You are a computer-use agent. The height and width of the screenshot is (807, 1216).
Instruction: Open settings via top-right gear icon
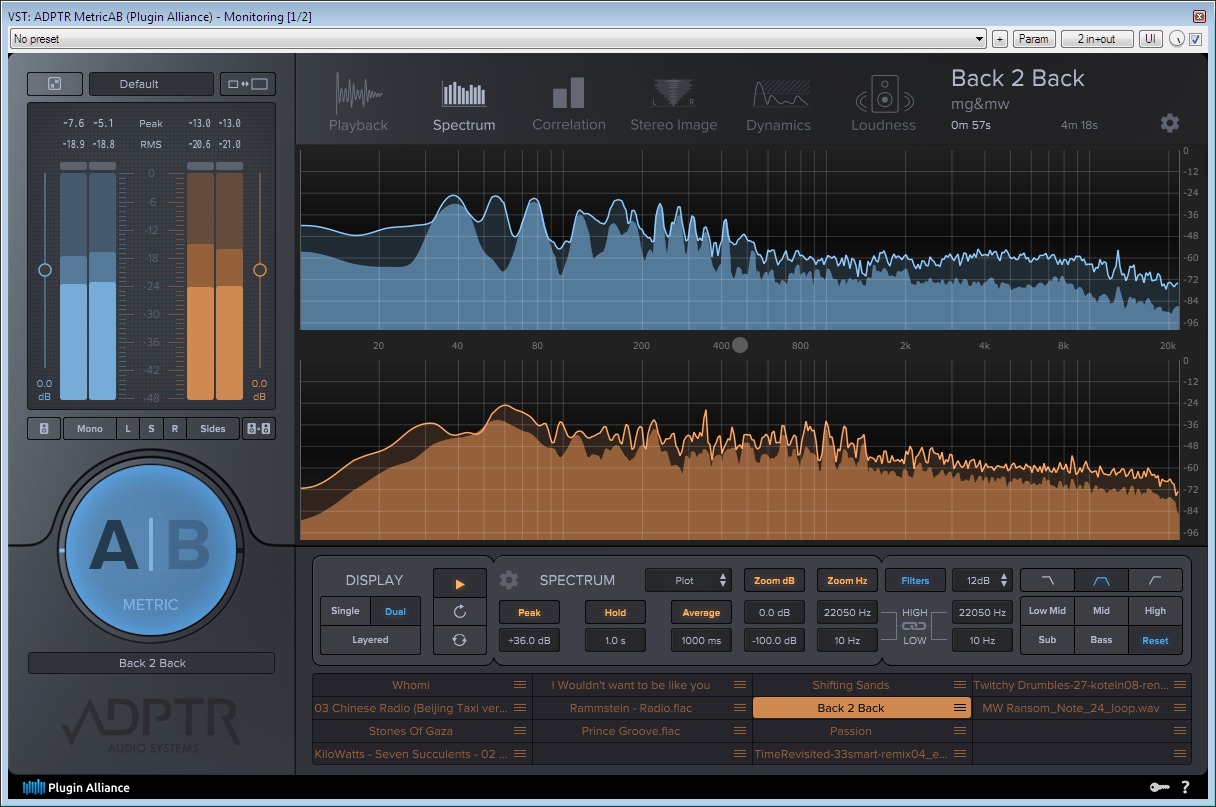point(1169,123)
